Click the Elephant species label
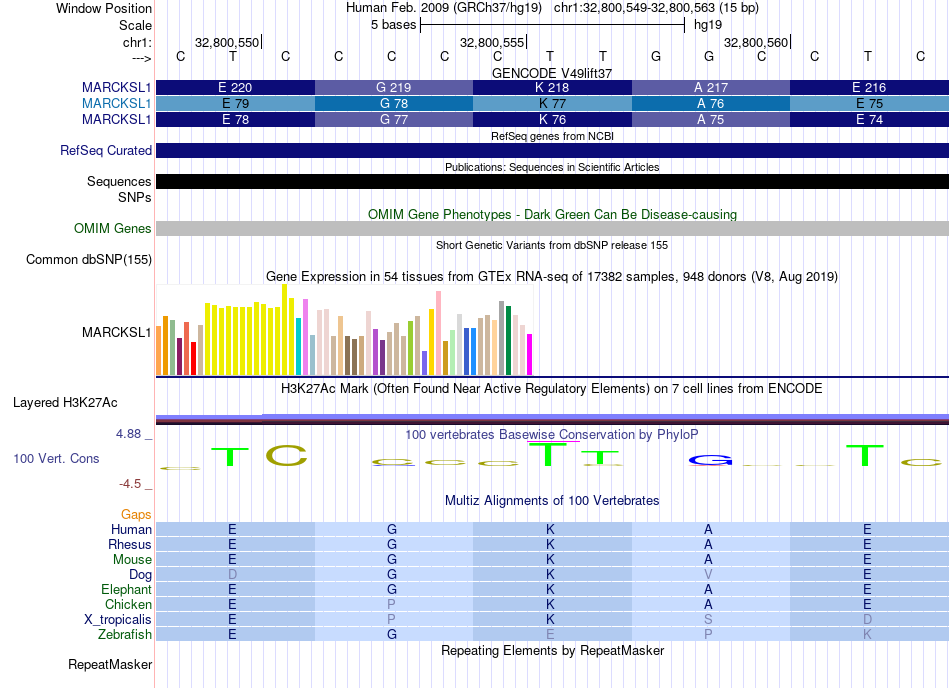Screen dimensions: 950x688 coord(126,589)
